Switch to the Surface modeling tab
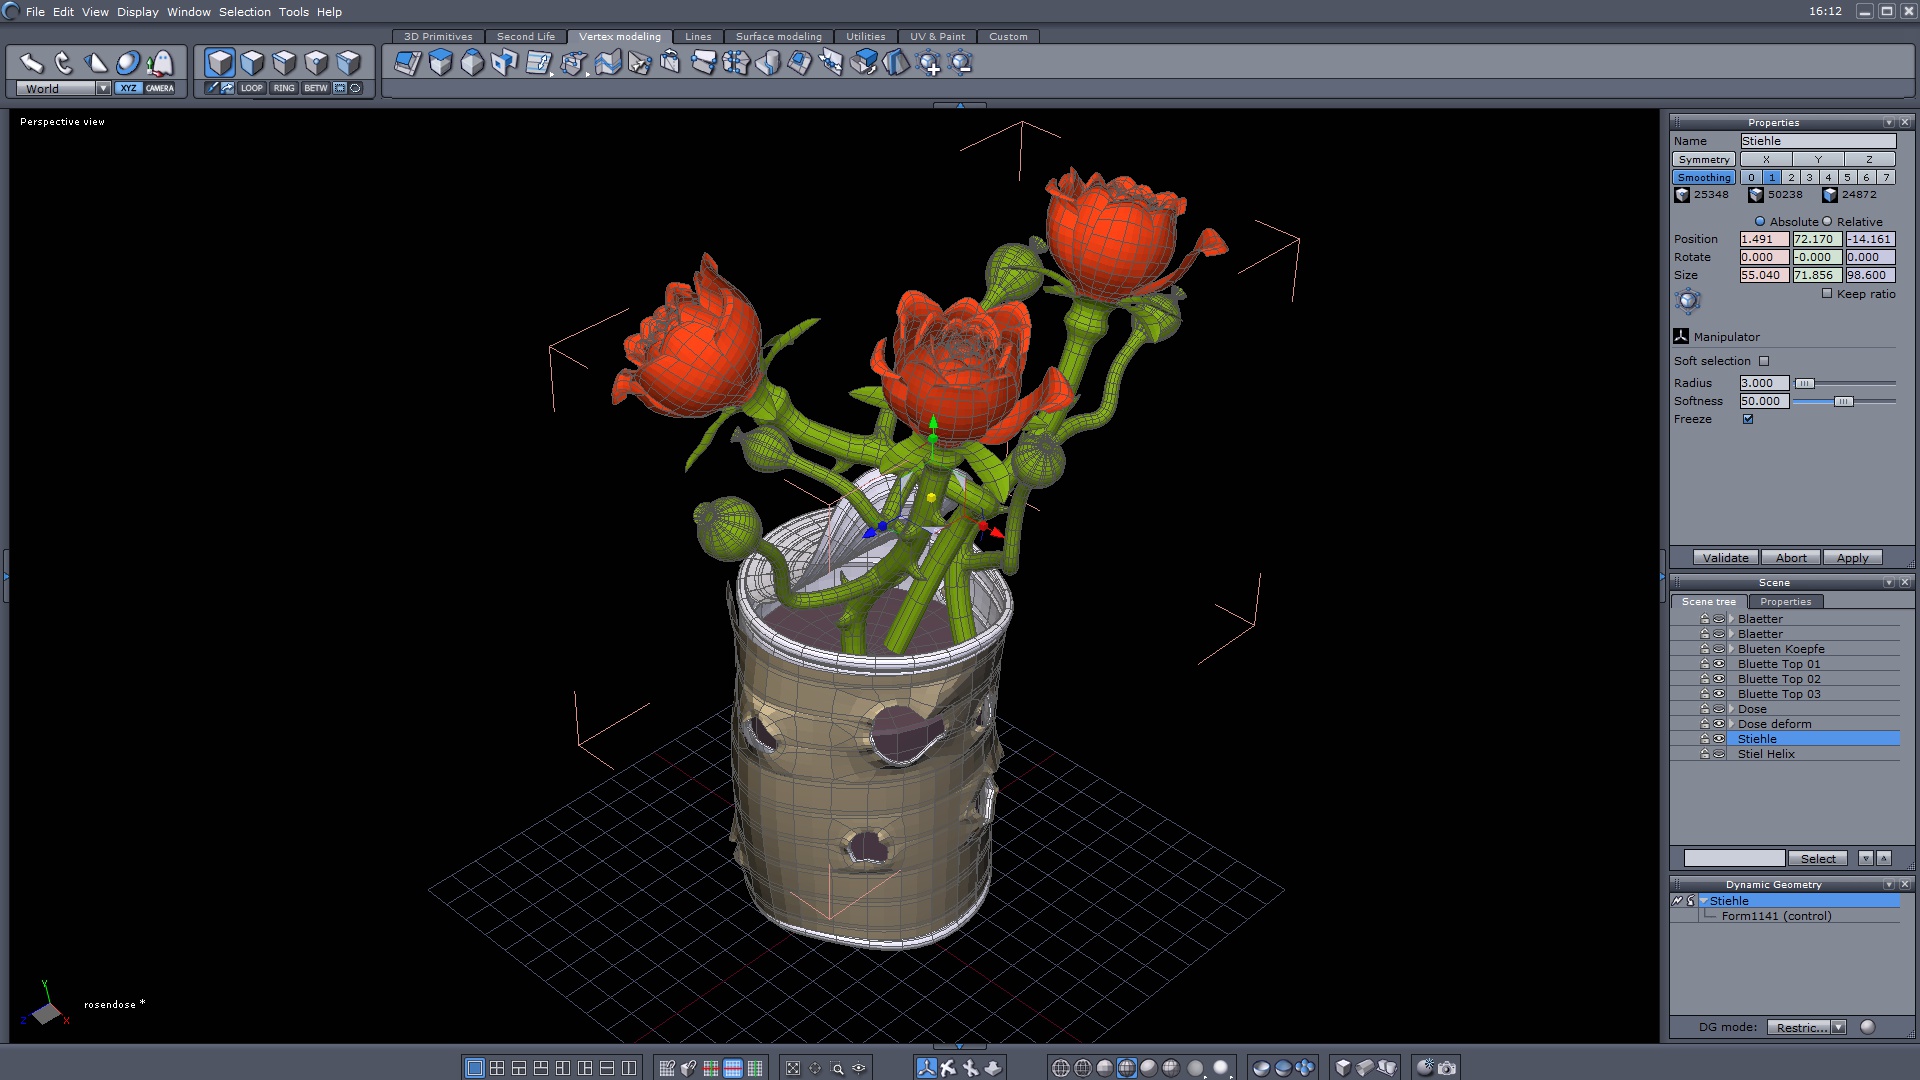 pos(778,36)
